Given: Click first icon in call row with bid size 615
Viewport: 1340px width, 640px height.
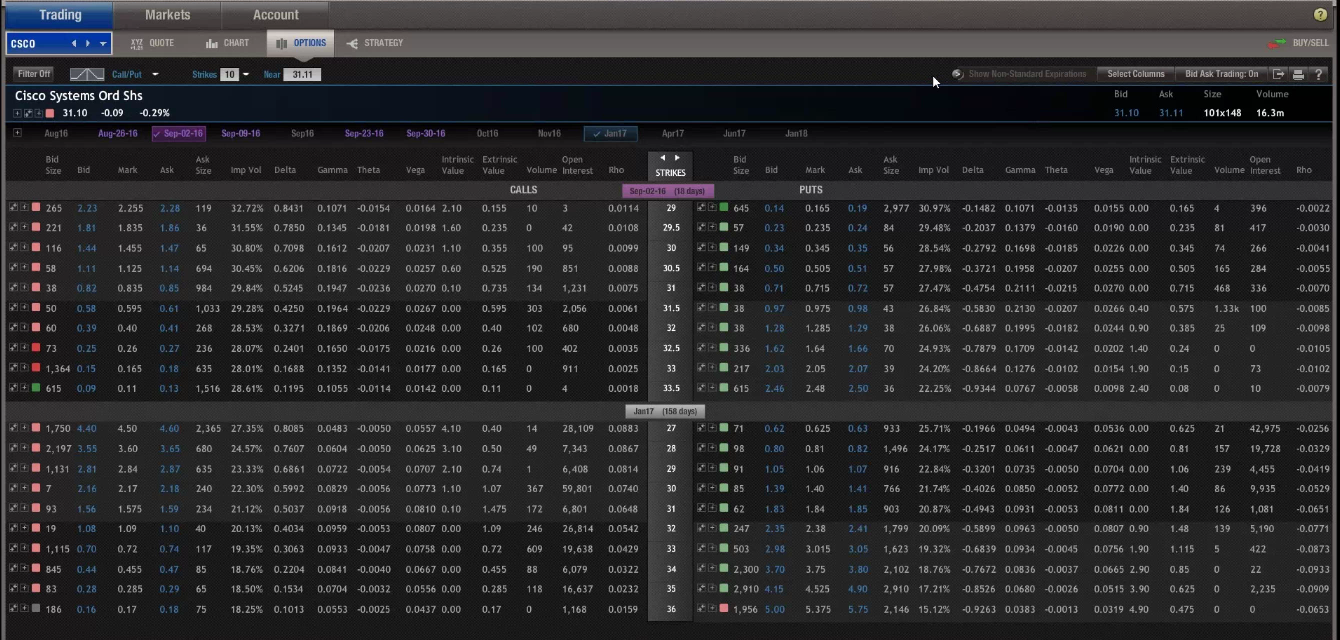Looking at the screenshot, I should coord(13,388).
